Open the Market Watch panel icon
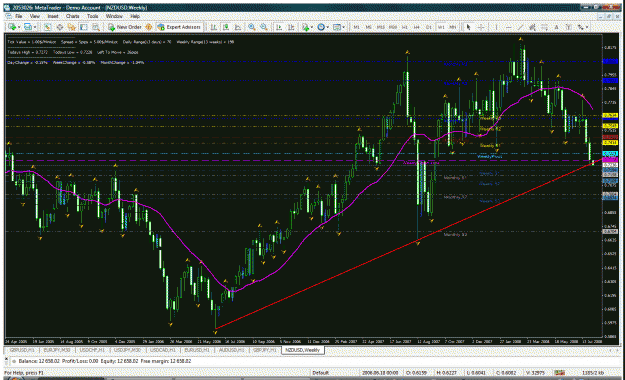 tap(47, 27)
